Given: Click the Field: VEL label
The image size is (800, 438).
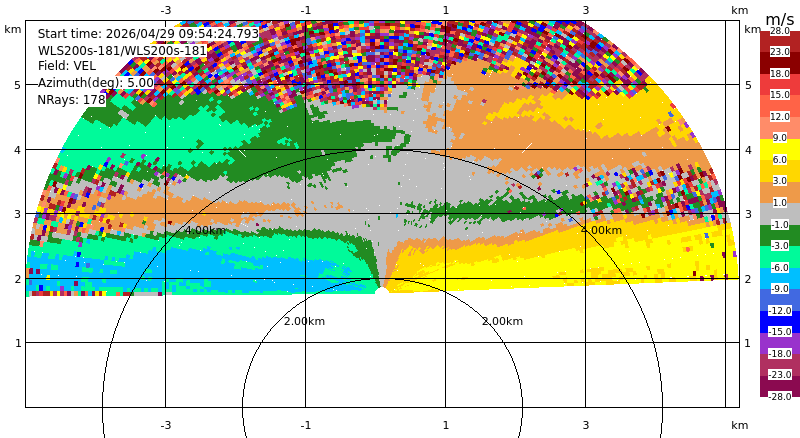Looking at the screenshot, I should click(x=67, y=66).
